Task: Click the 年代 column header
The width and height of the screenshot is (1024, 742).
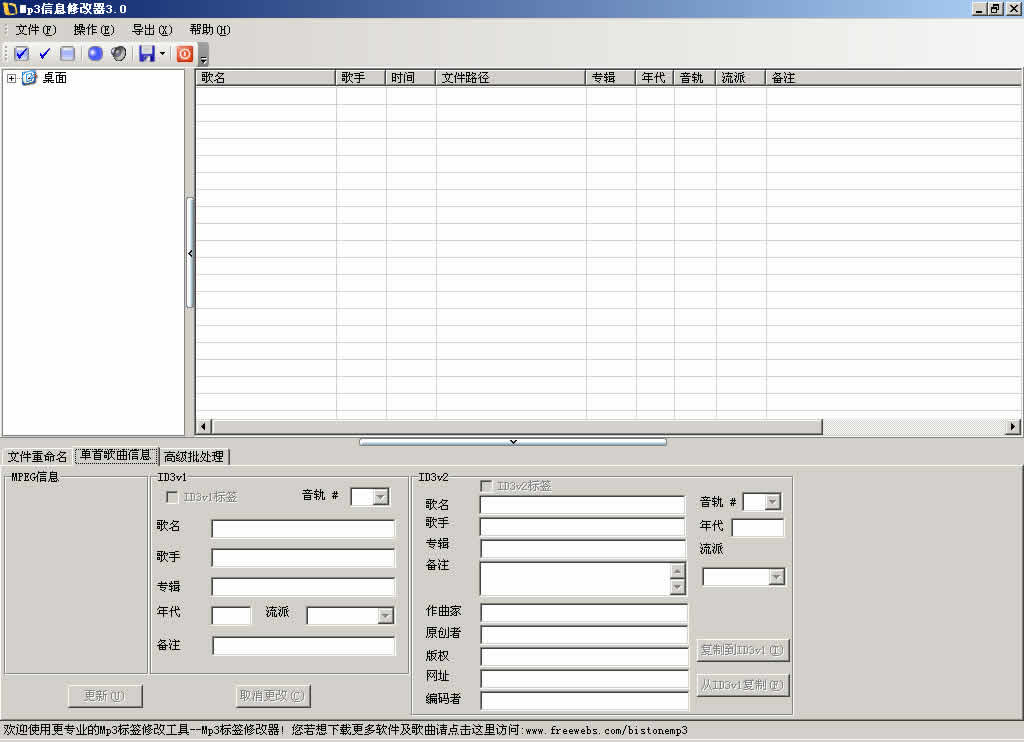Action: tap(655, 78)
